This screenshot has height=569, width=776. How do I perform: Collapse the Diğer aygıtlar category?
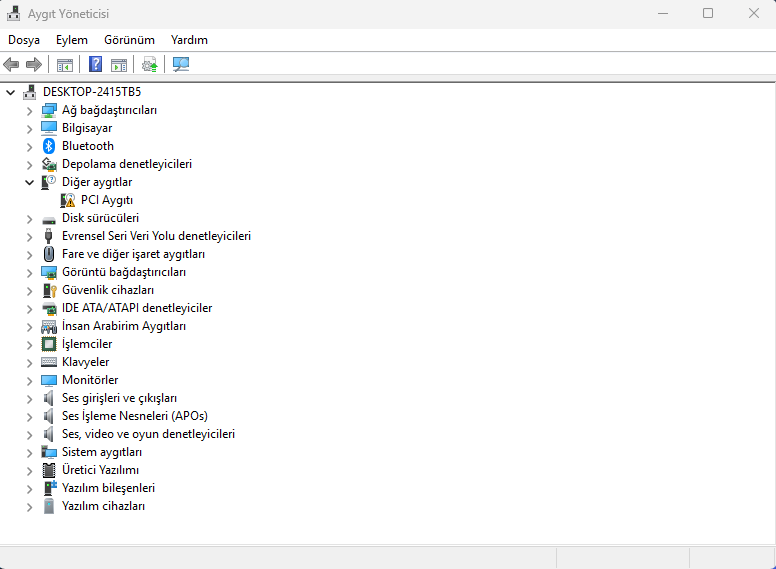pos(30,183)
